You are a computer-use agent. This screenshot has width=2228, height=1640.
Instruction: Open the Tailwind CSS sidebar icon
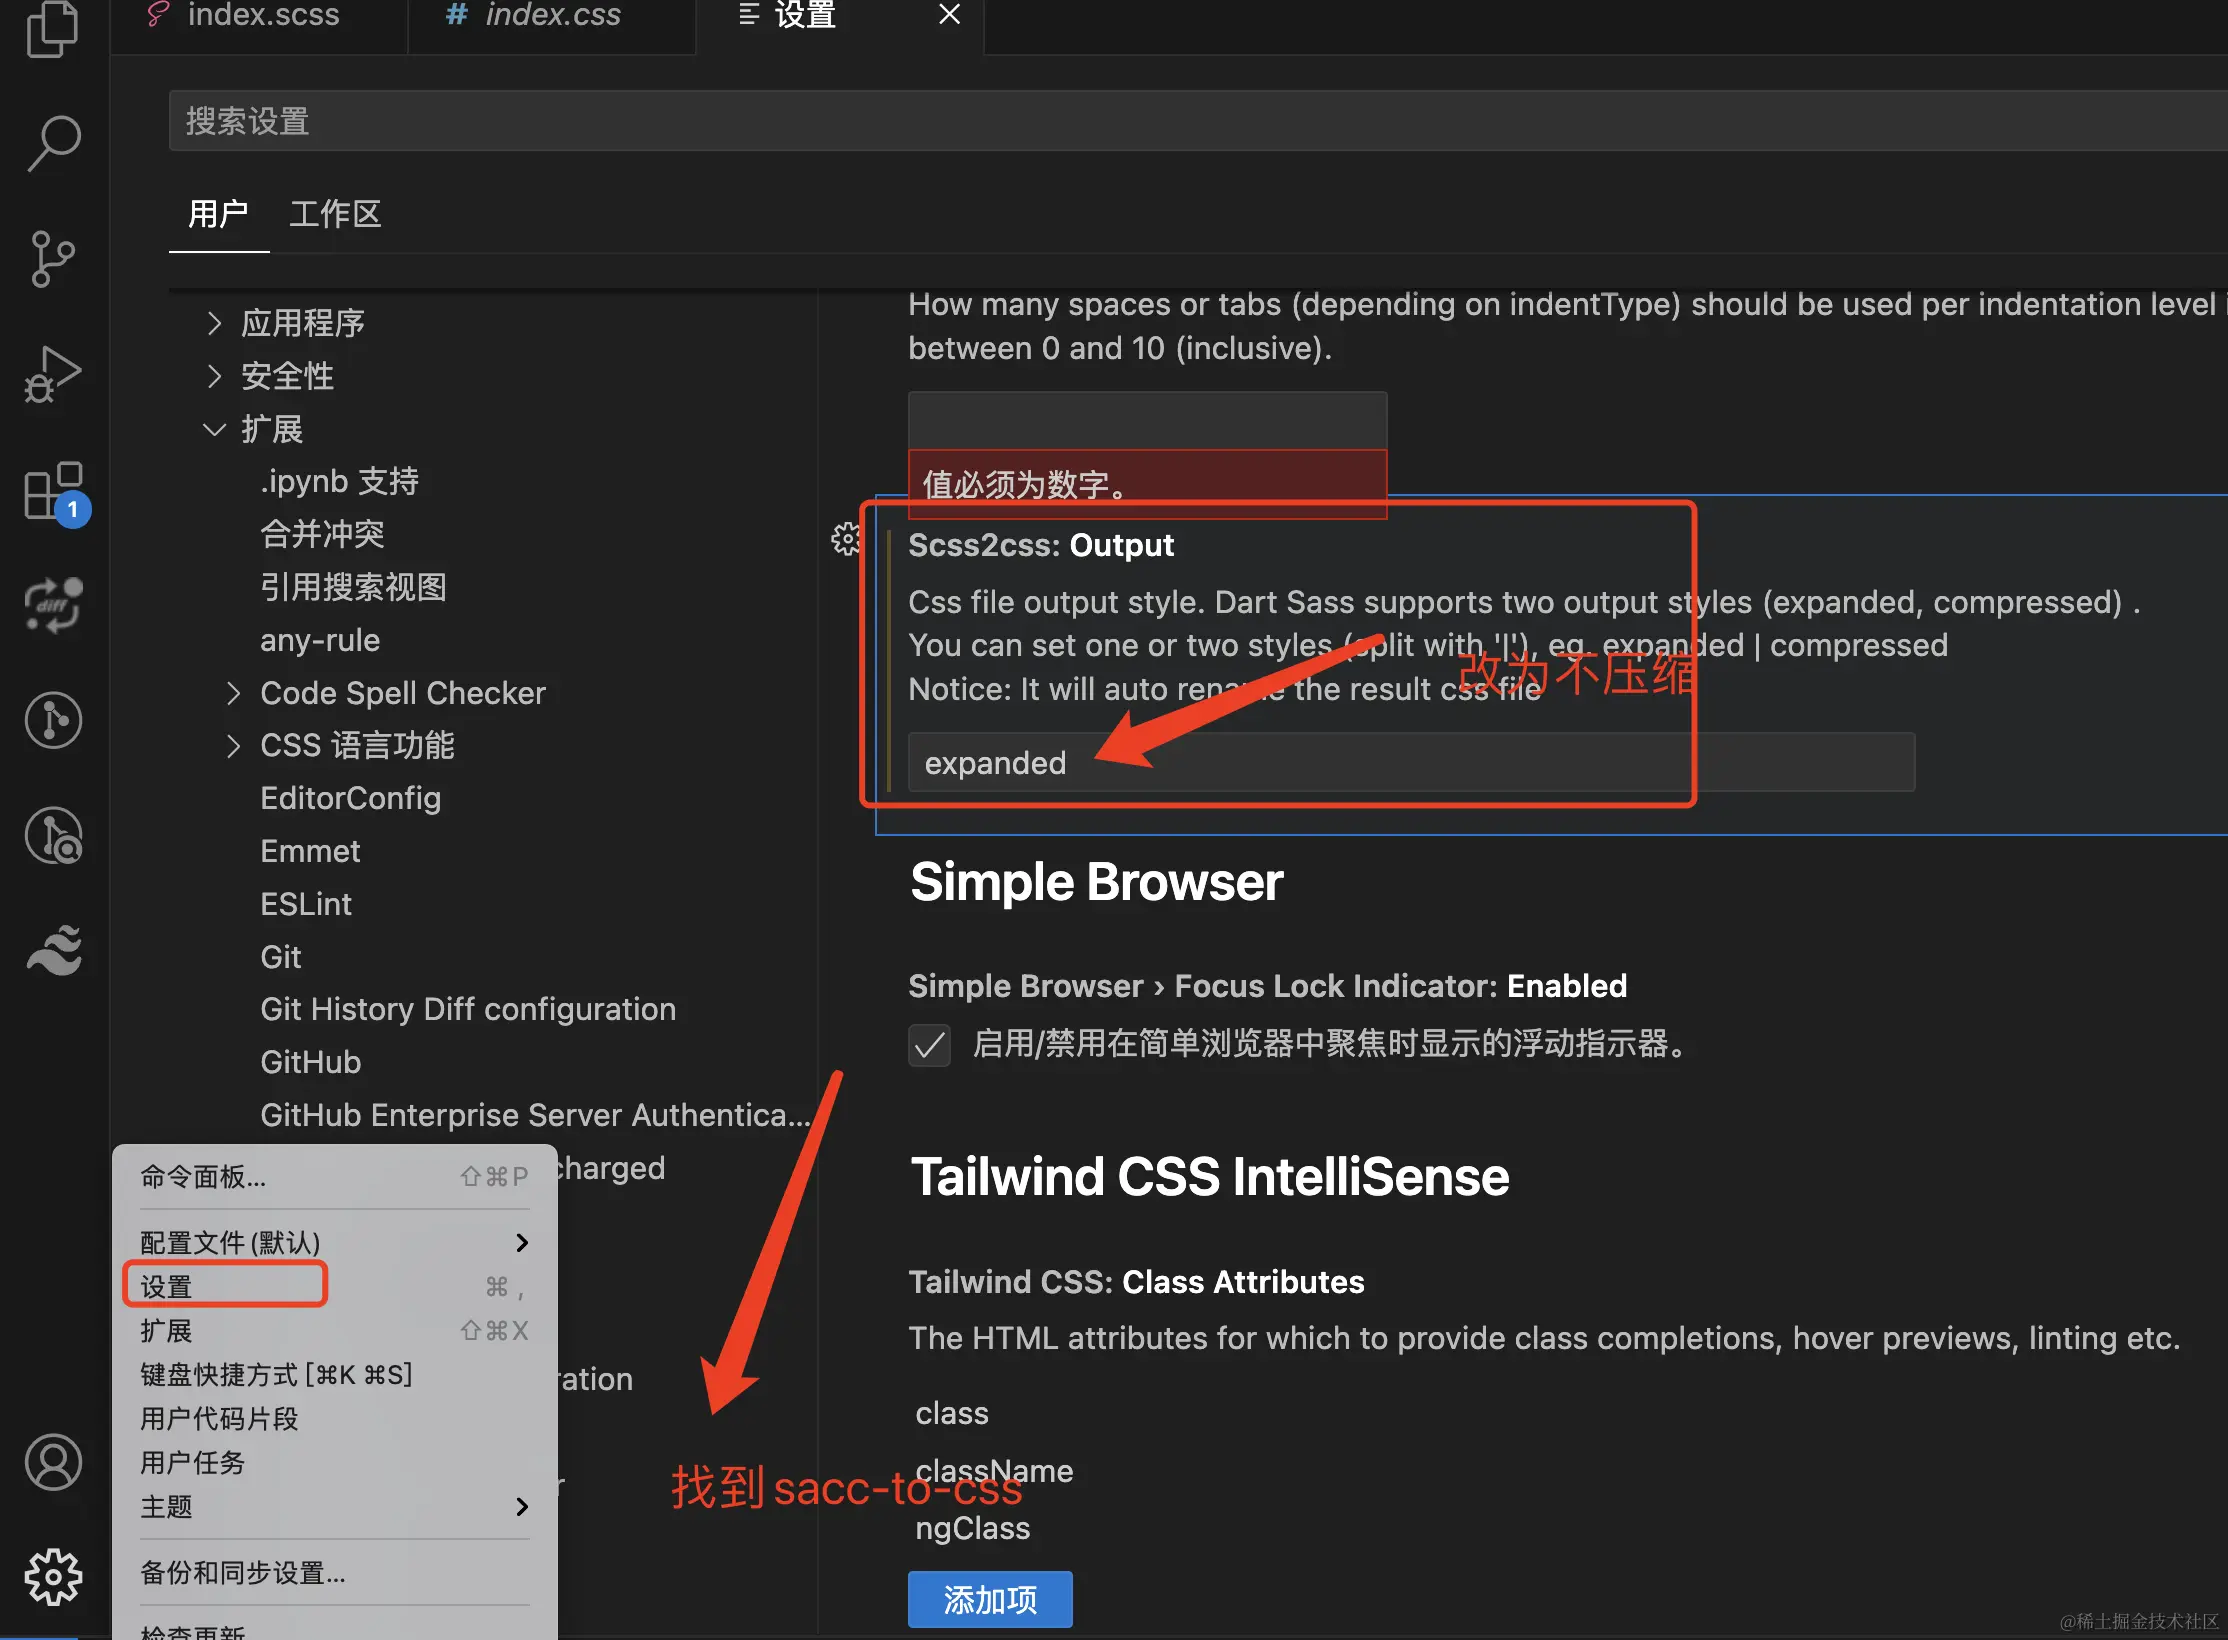pyautogui.click(x=53, y=951)
